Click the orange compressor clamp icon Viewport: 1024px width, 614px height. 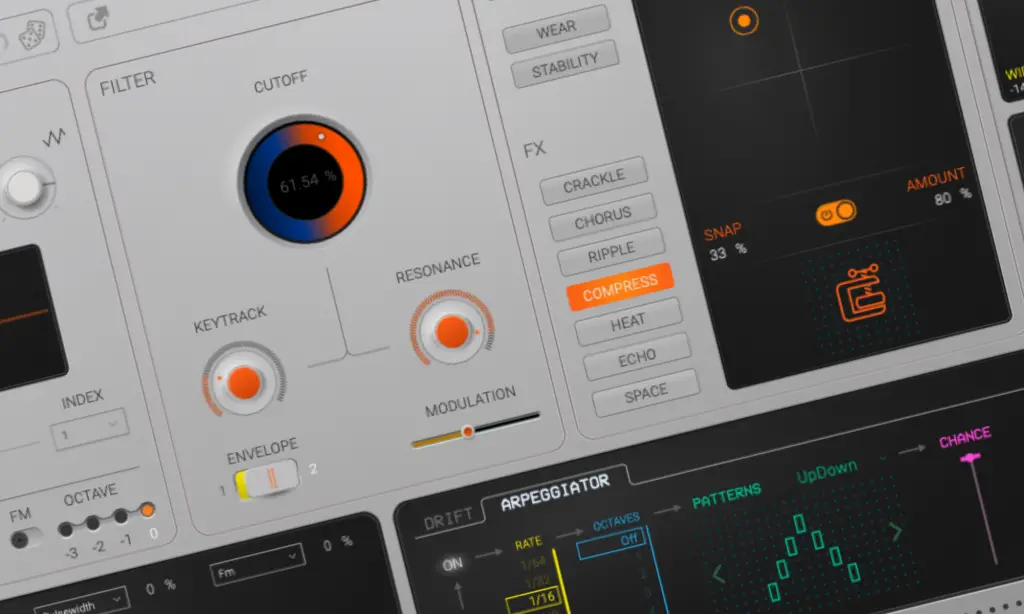coord(861,294)
